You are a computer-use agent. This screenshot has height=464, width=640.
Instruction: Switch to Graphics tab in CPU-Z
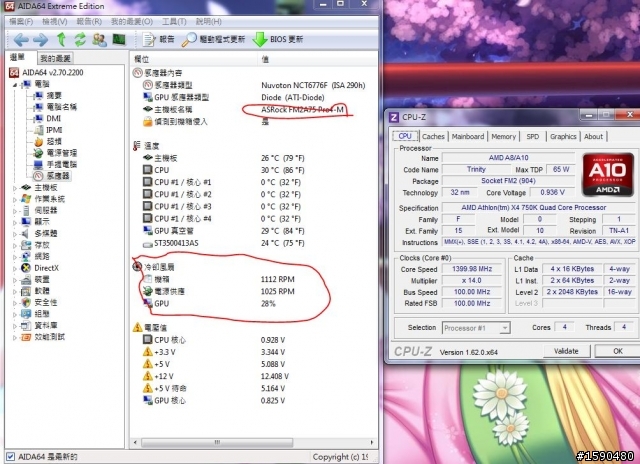coord(563,137)
